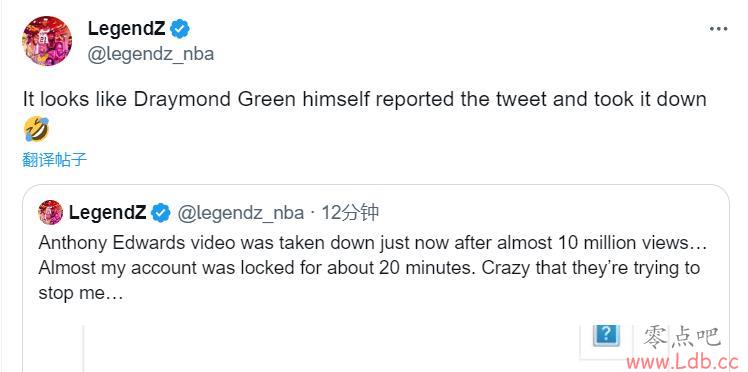Click the rolling-laughing emoji in the tweet
Viewport: 748px width, 372px height.
[36, 130]
